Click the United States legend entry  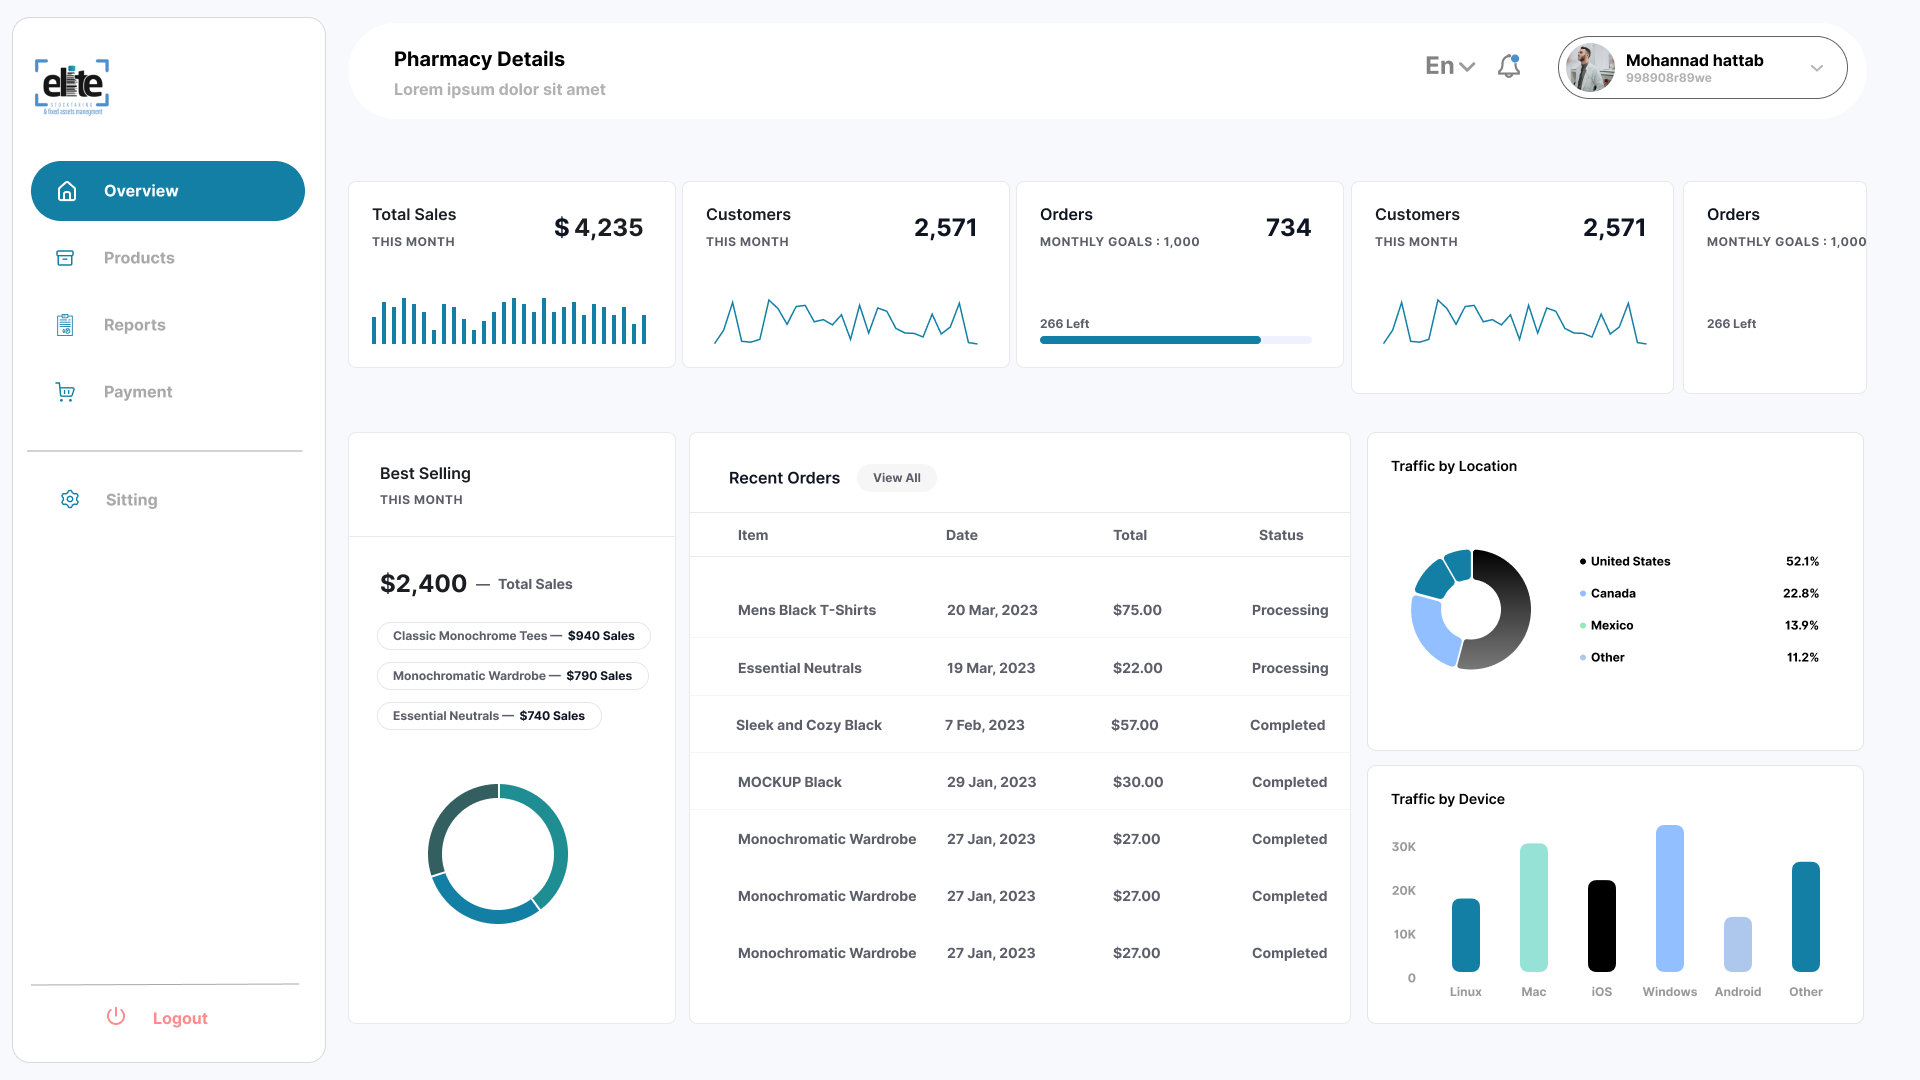(x=1630, y=561)
